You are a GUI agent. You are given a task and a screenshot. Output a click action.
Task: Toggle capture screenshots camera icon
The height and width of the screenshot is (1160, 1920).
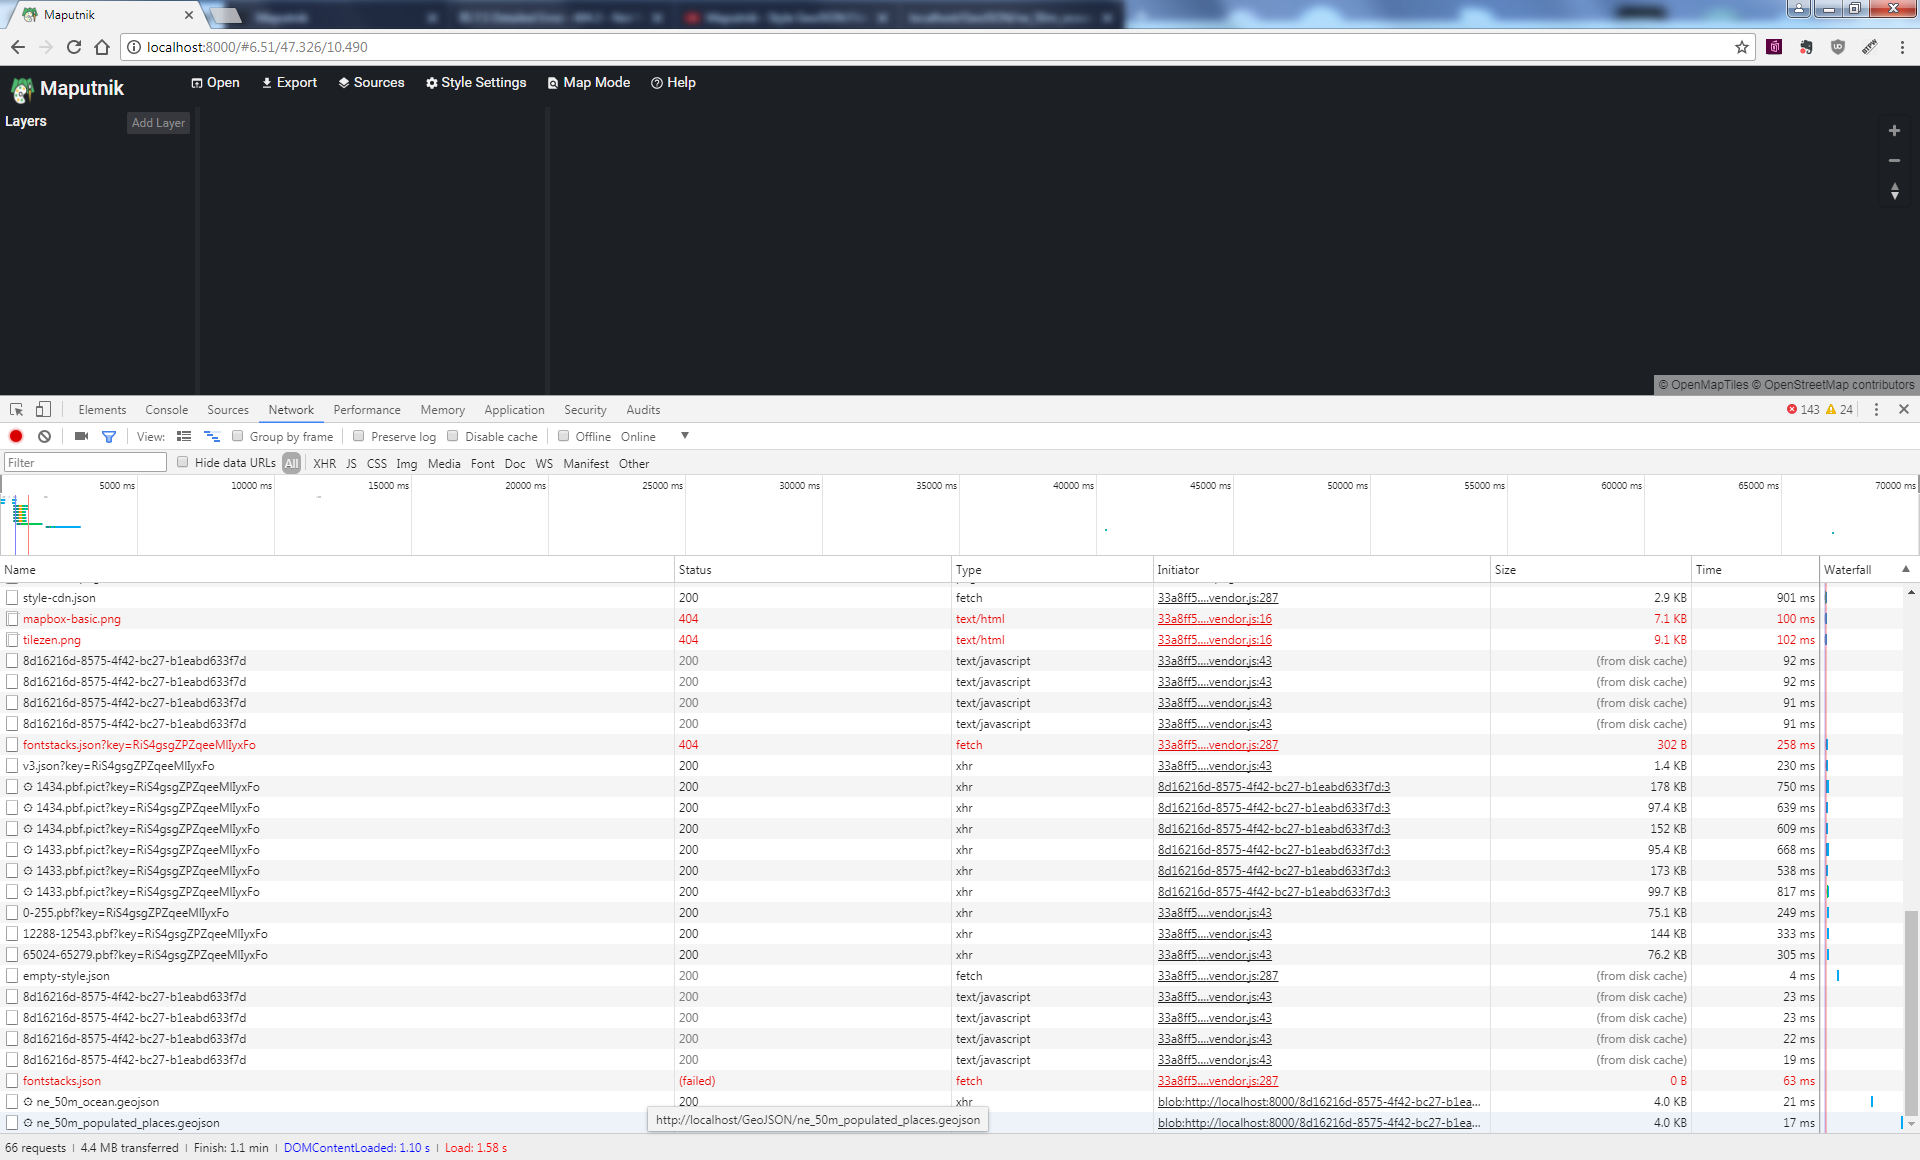(x=81, y=436)
